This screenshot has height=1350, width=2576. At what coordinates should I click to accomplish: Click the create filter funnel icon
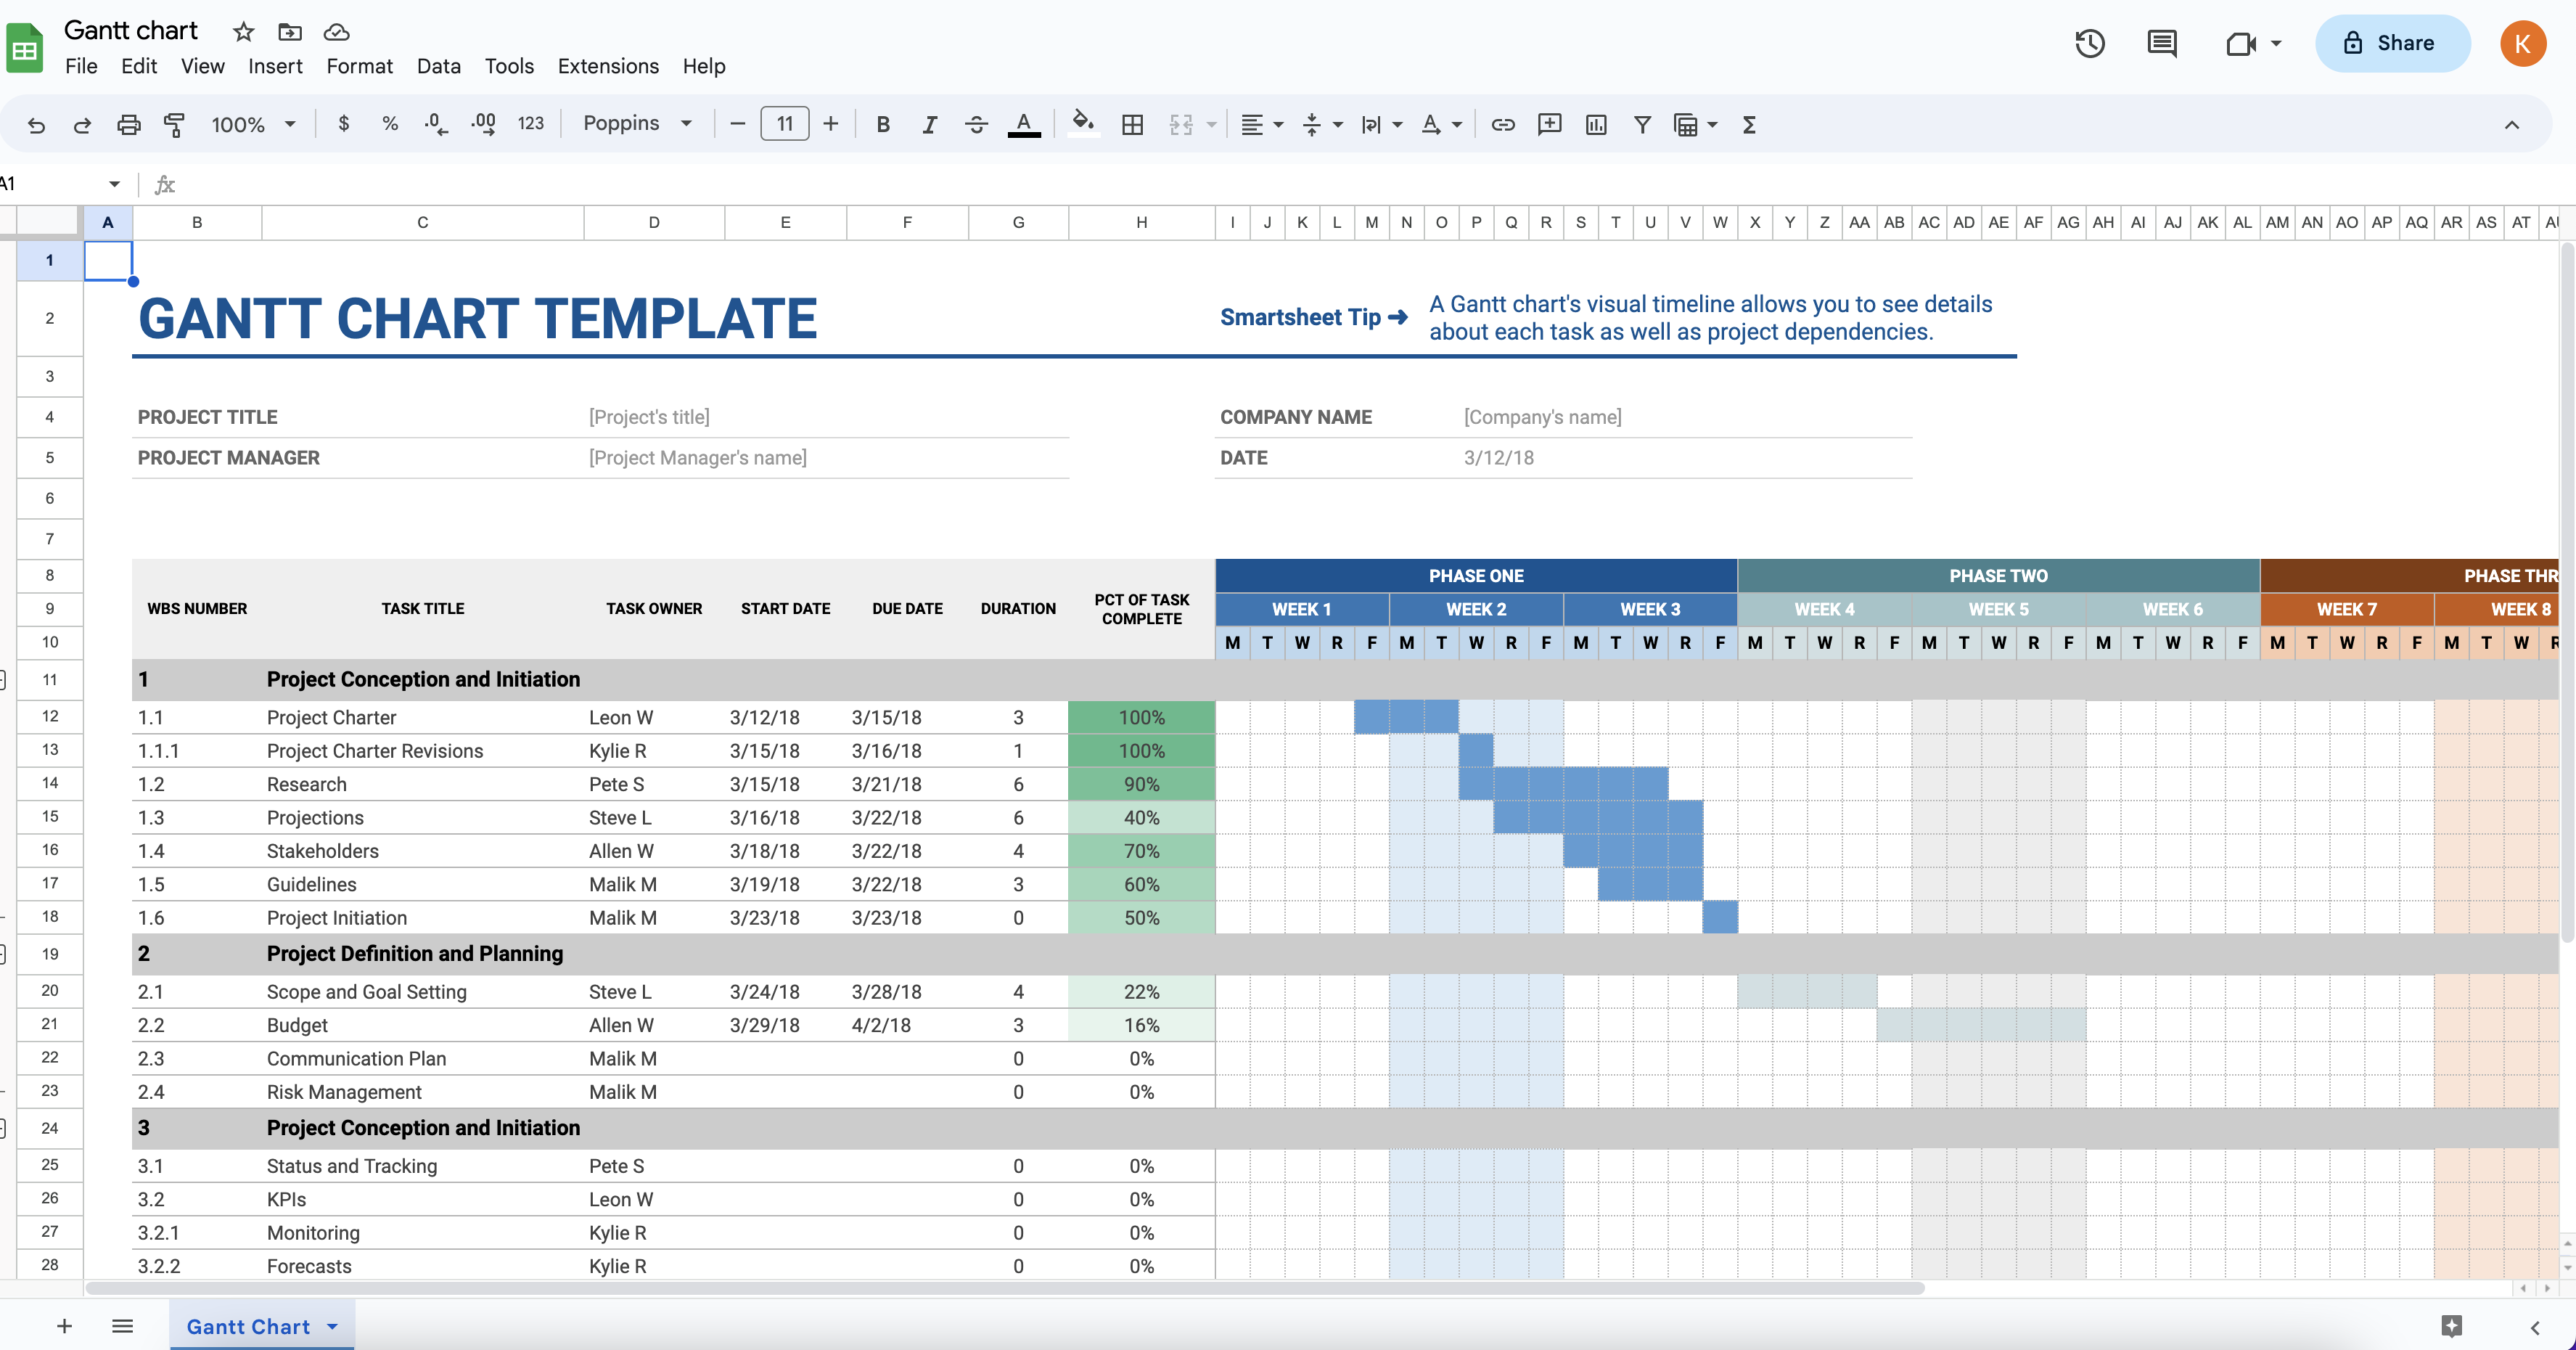click(x=1642, y=124)
